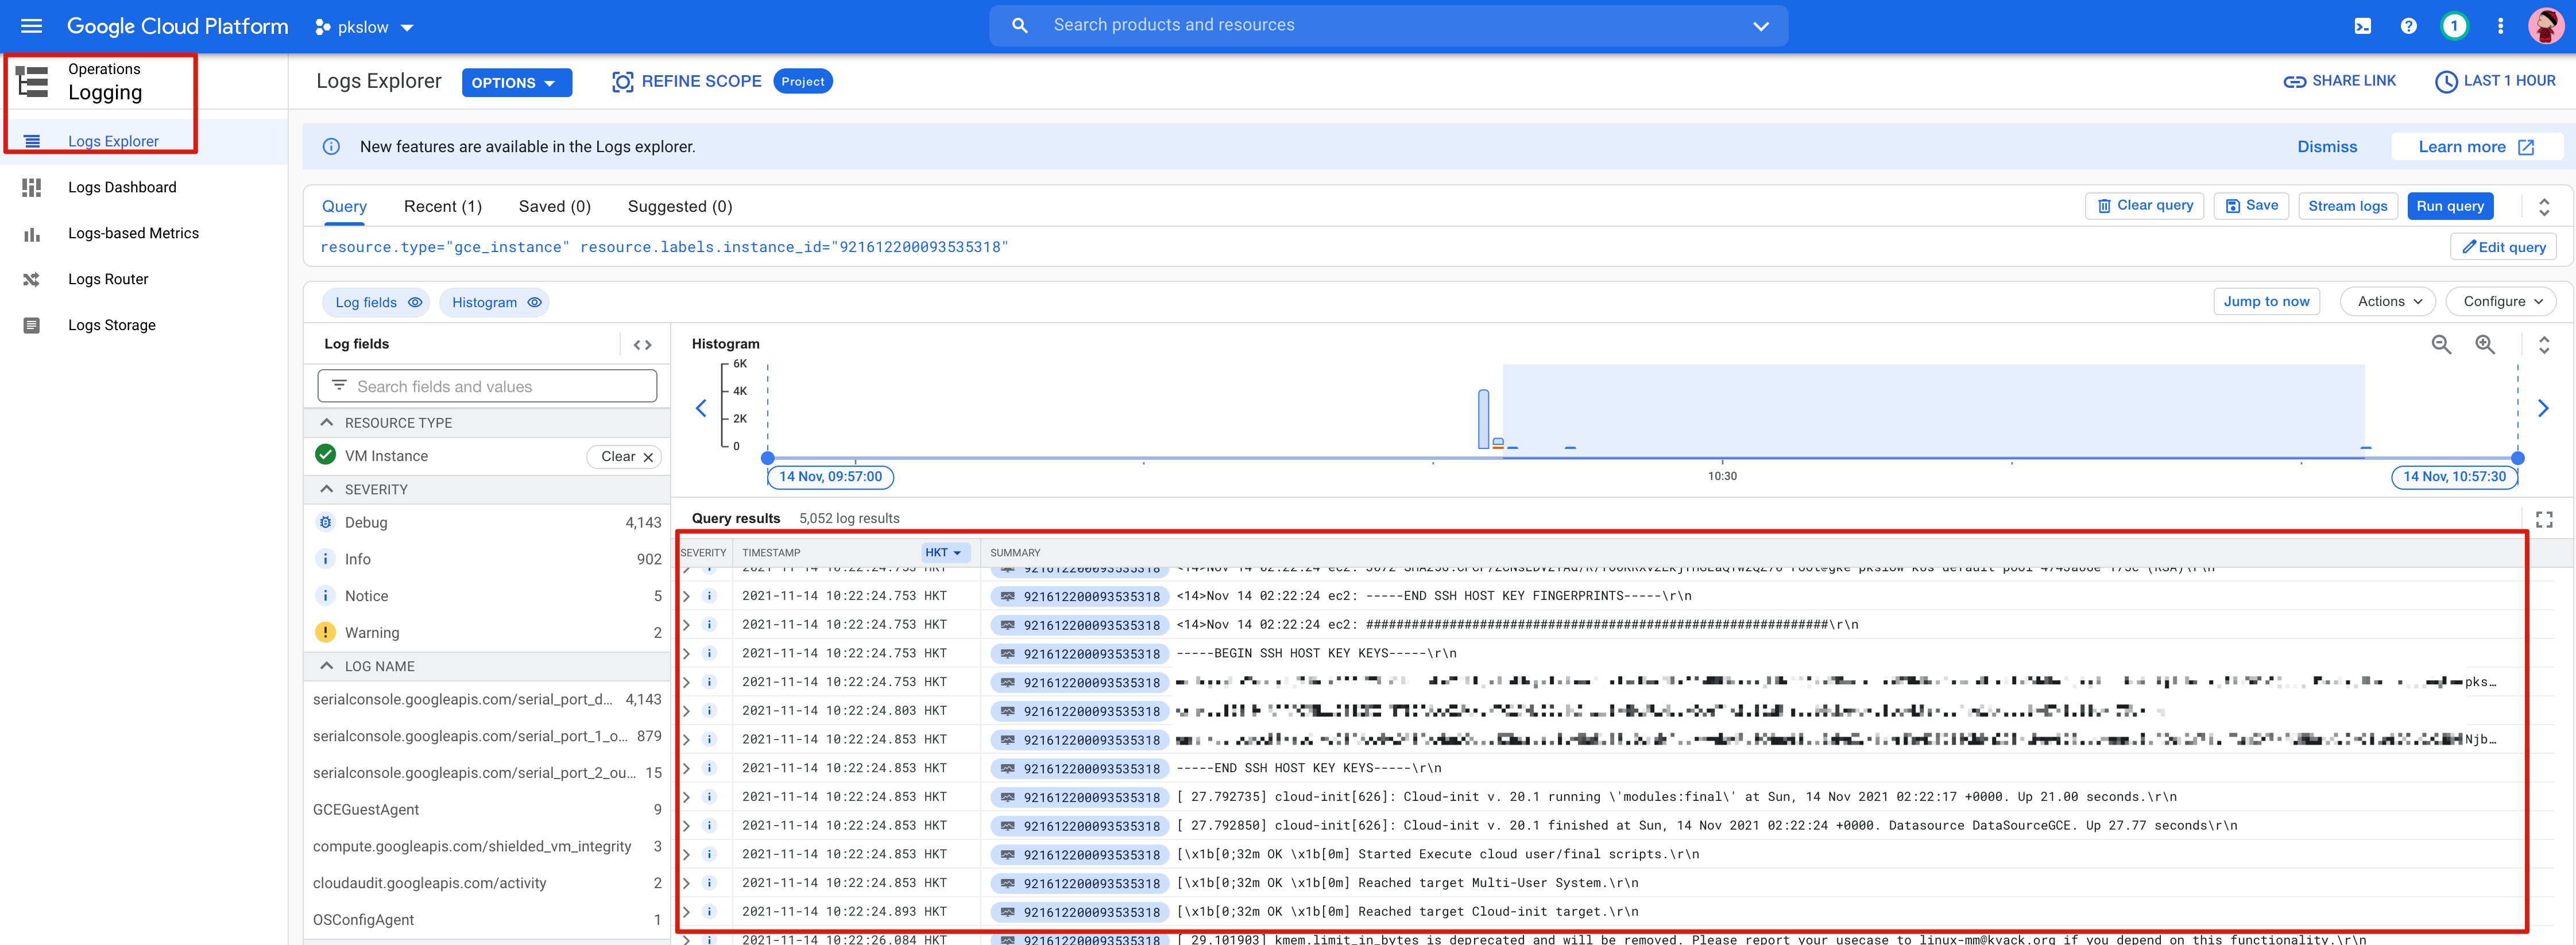Zoom out the histogram time range

[2441, 344]
